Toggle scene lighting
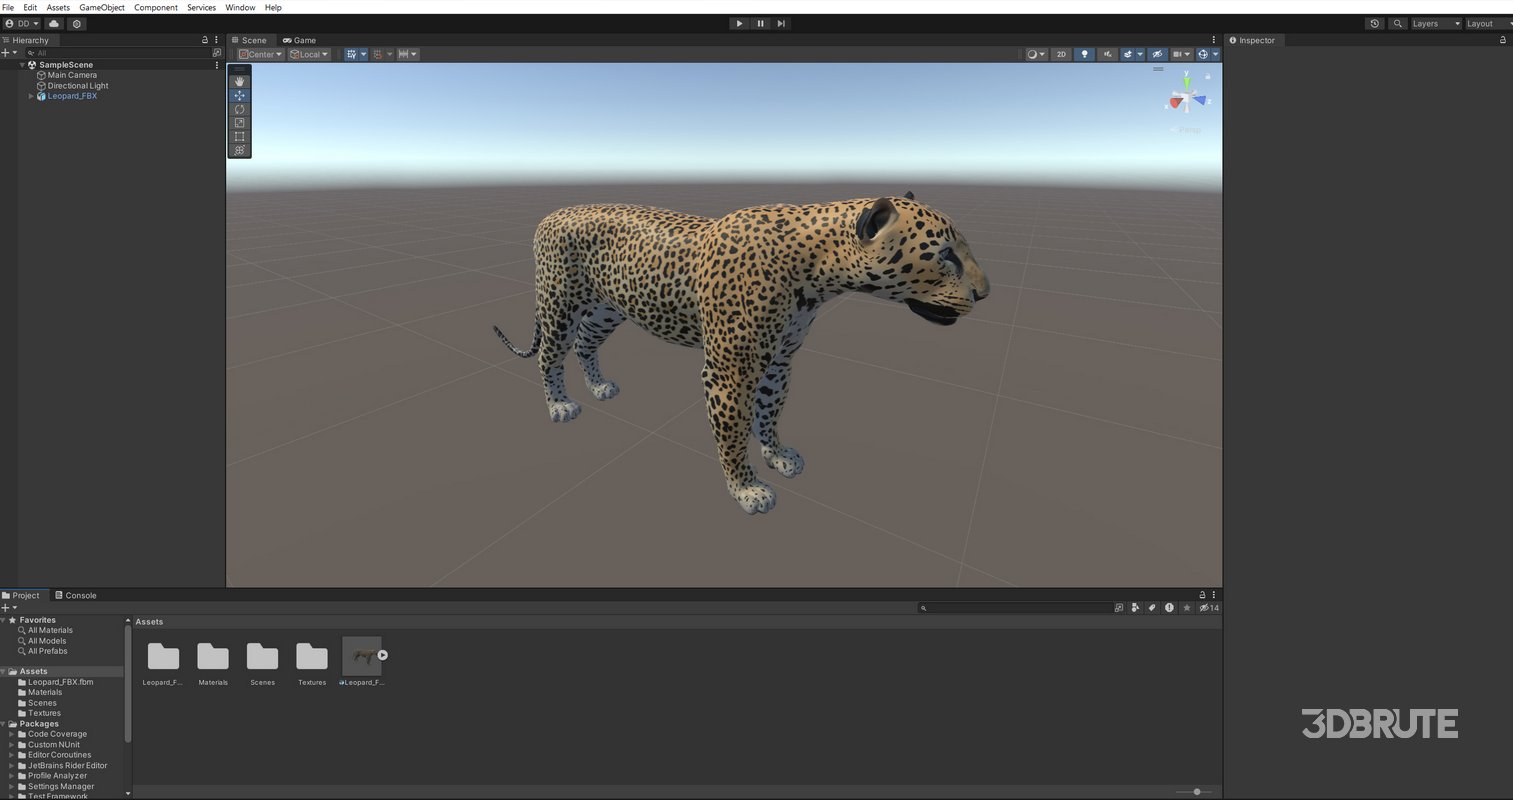The height and width of the screenshot is (800, 1513). 1084,54
